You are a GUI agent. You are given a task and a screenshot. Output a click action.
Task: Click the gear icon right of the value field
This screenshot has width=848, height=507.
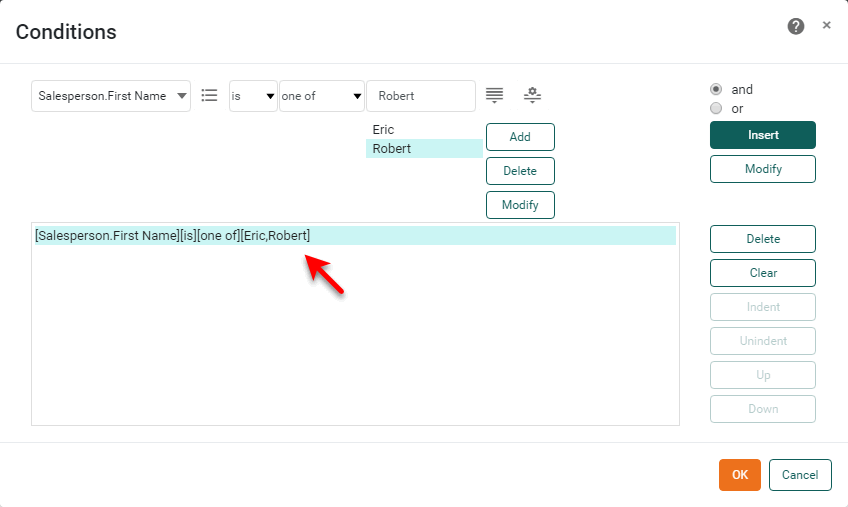click(x=532, y=96)
